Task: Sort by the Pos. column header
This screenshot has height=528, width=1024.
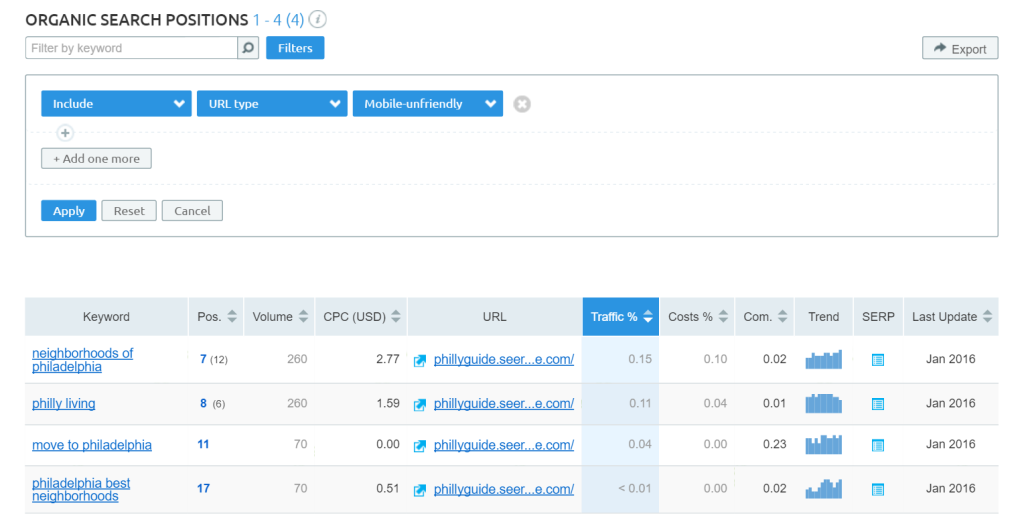Action: 217,317
